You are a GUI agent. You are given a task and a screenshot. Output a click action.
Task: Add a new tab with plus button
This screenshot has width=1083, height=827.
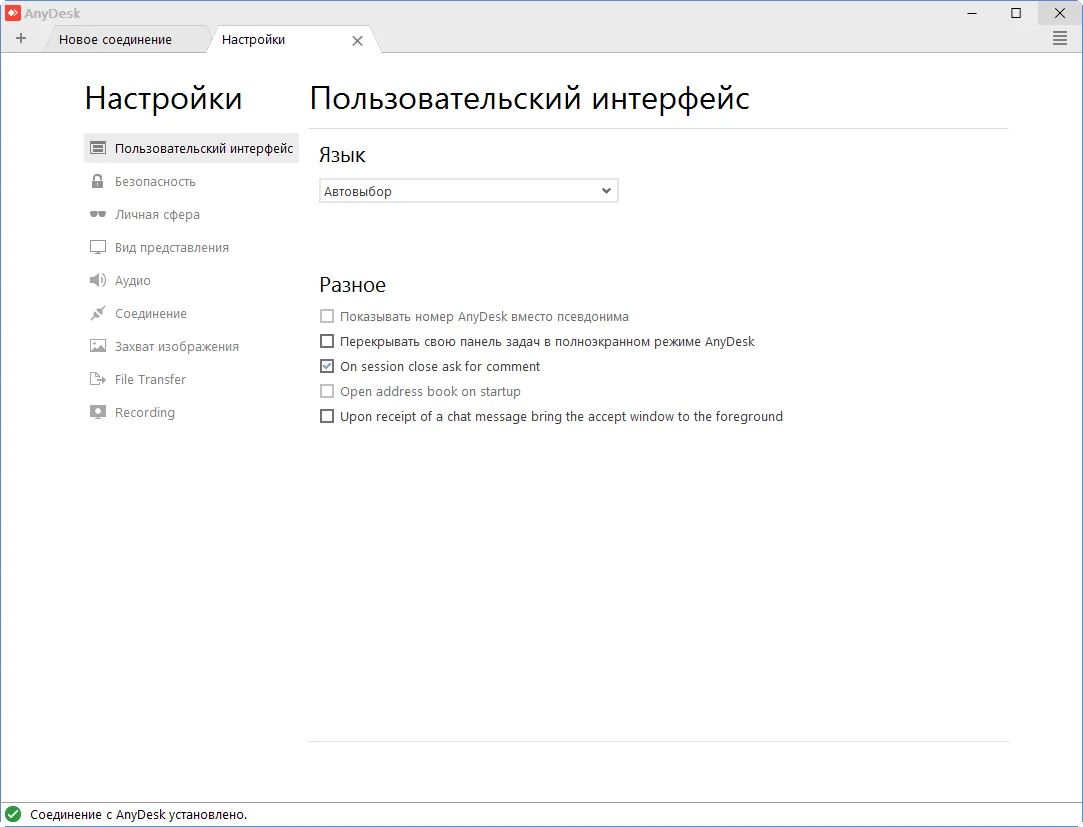(x=21, y=39)
